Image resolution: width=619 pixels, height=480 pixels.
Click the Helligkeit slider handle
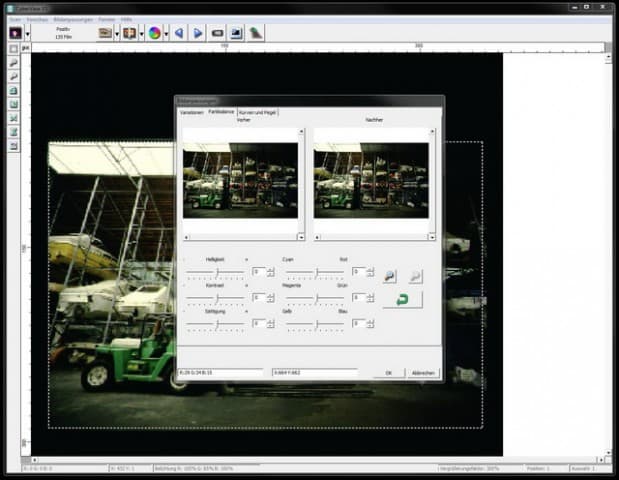(x=216, y=271)
